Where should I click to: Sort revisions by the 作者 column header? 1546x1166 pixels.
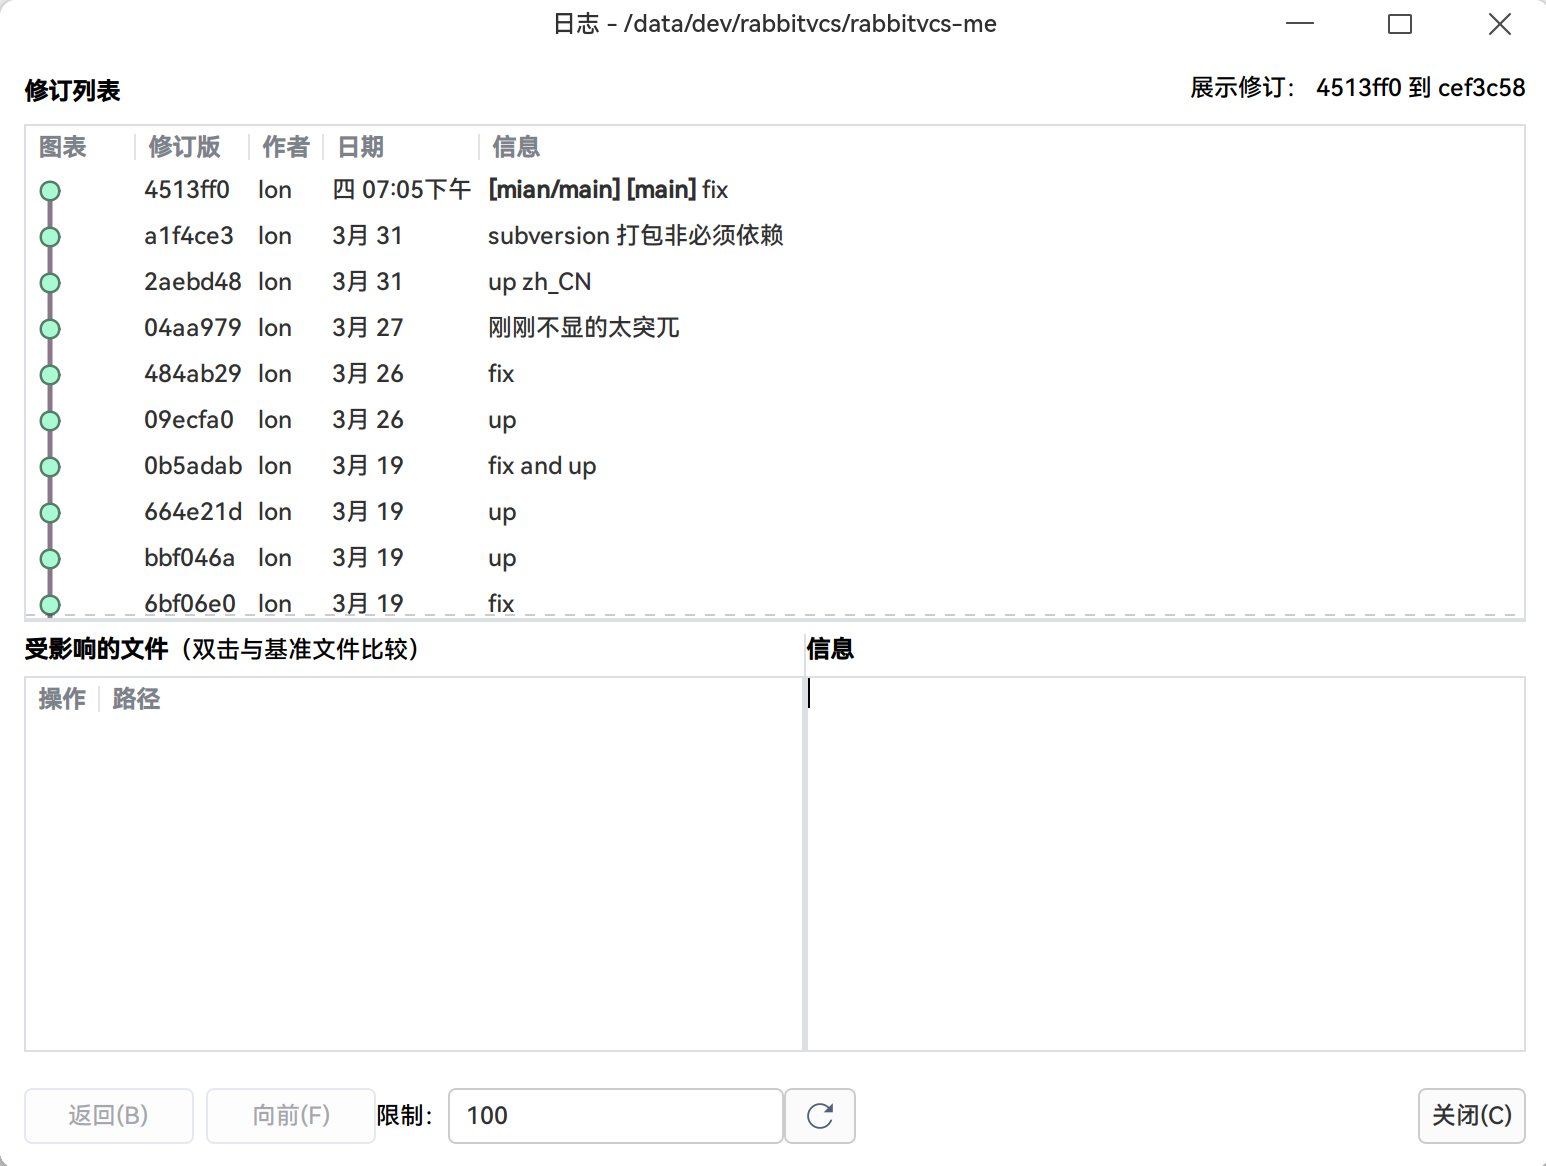click(285, 147)
